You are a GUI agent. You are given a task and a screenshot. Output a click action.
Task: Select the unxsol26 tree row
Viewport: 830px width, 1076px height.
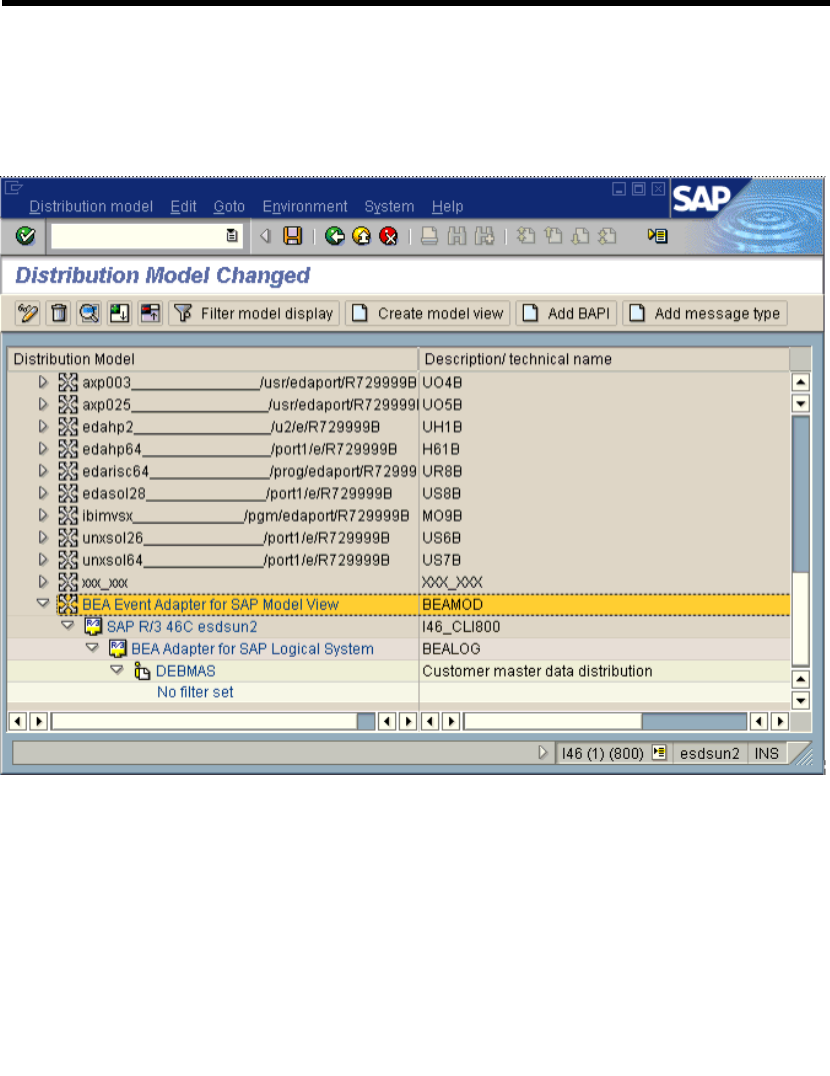[236, 537]
